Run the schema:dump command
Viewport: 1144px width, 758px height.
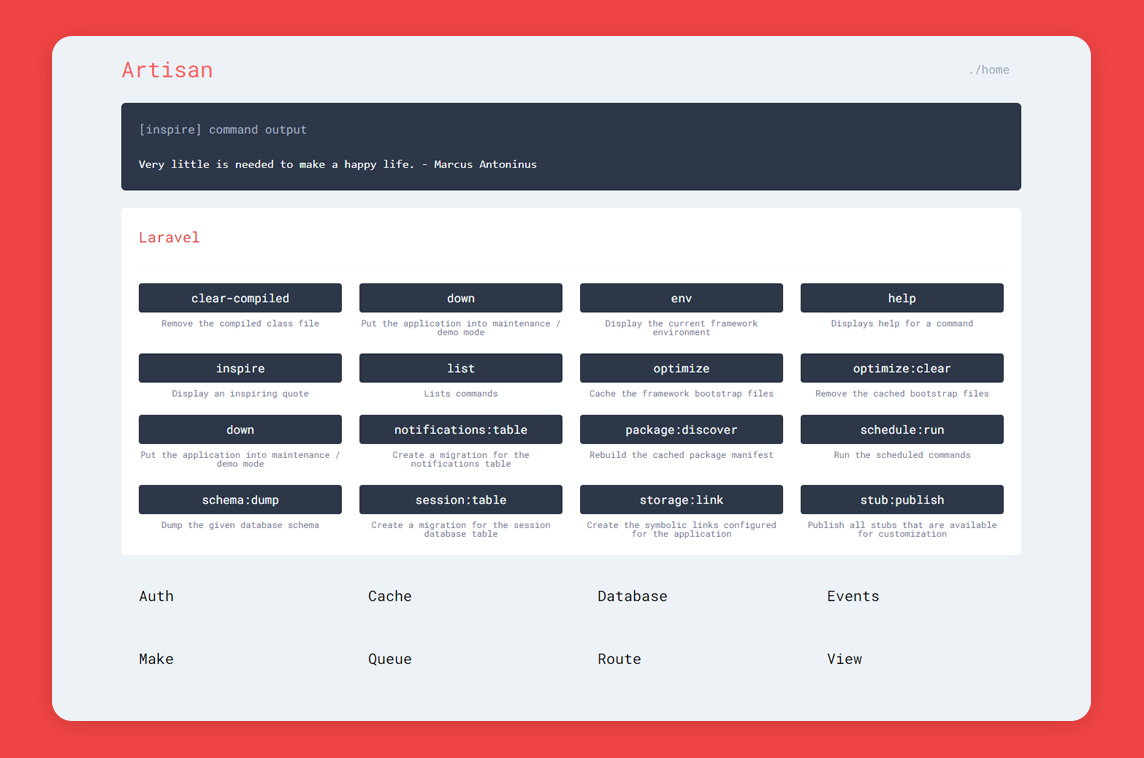click(x=240, y=499)
